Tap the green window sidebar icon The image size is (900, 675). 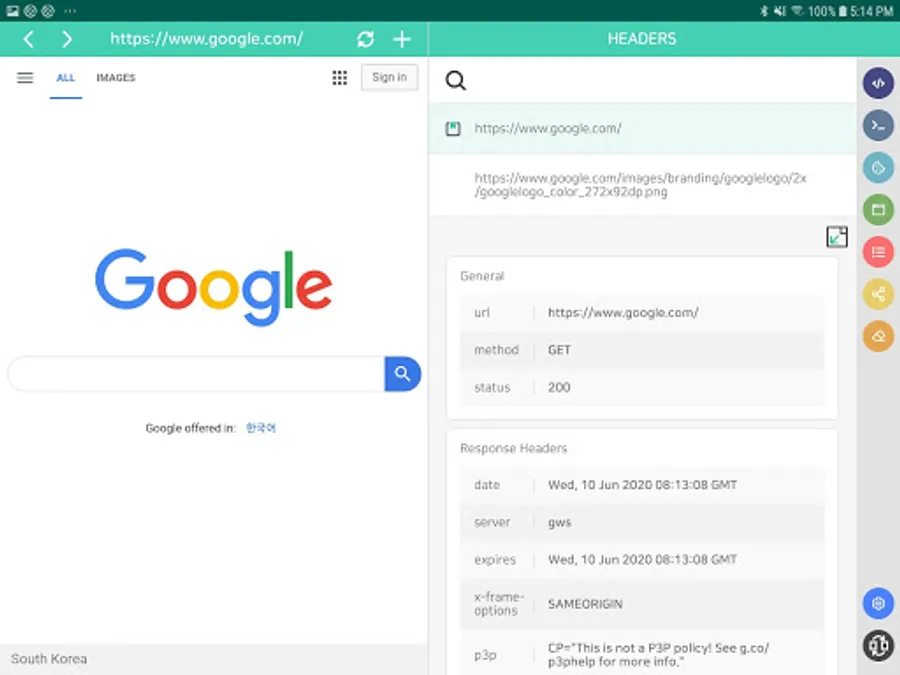pyautogui.click(x=878, y=210)
